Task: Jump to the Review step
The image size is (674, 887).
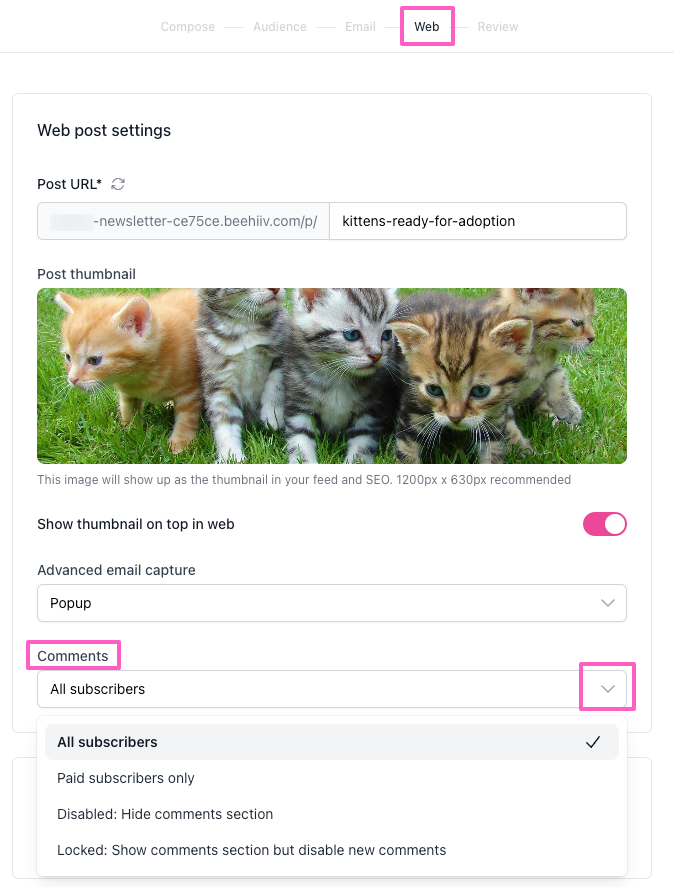Action: point(498,27)
